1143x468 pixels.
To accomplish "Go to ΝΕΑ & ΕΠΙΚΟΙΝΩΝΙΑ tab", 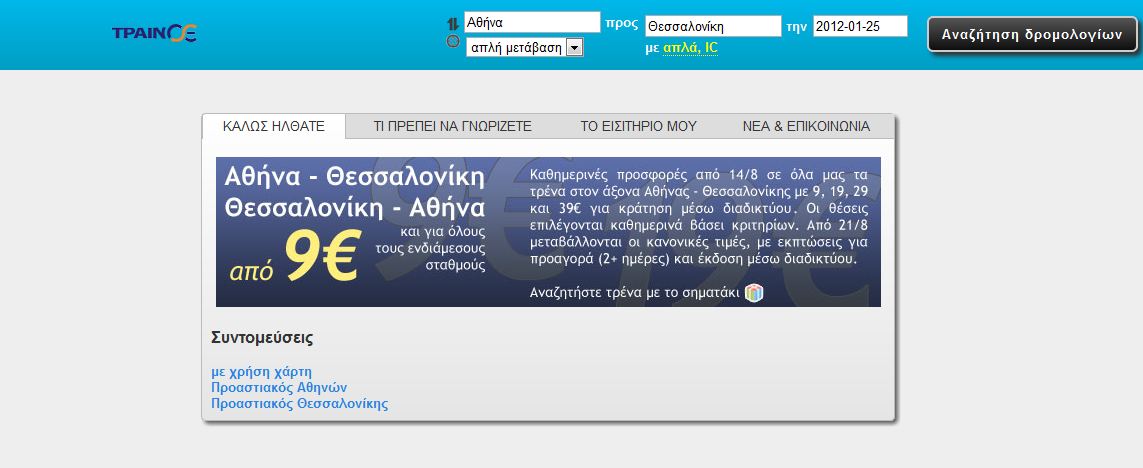I will coord(806,126).
